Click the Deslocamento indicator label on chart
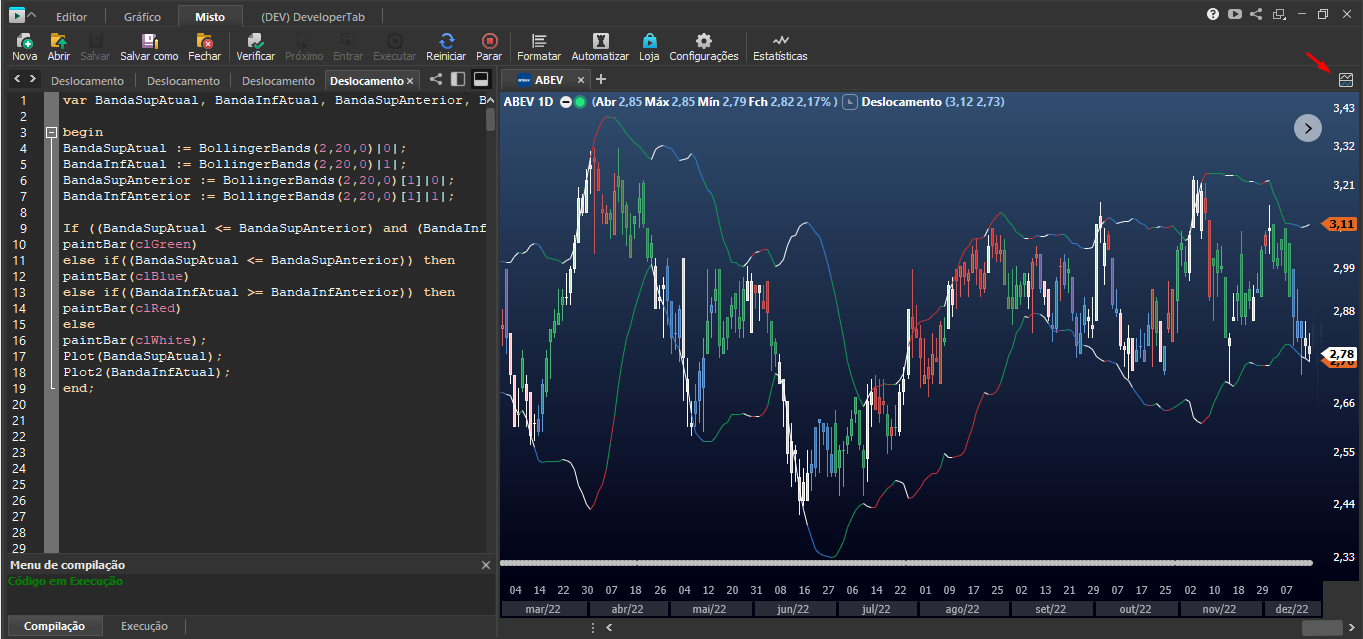The image size is (1363, 639). pos(901,102)
